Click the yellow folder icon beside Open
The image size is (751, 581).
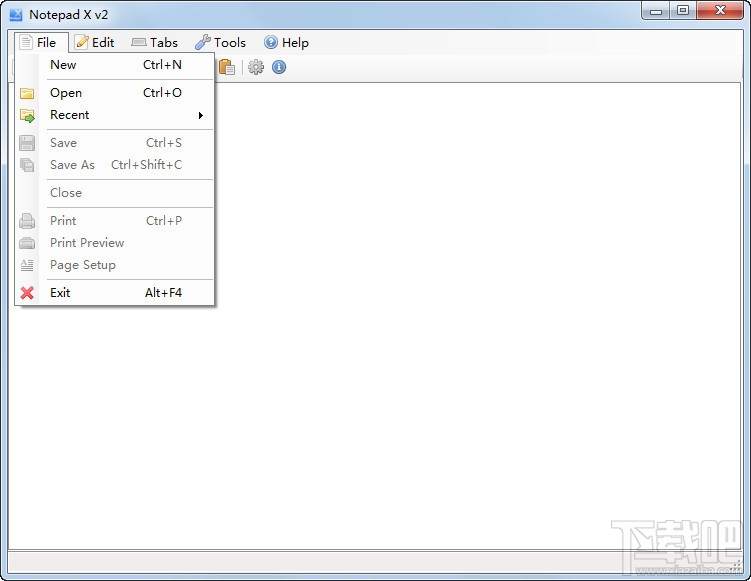27,93
